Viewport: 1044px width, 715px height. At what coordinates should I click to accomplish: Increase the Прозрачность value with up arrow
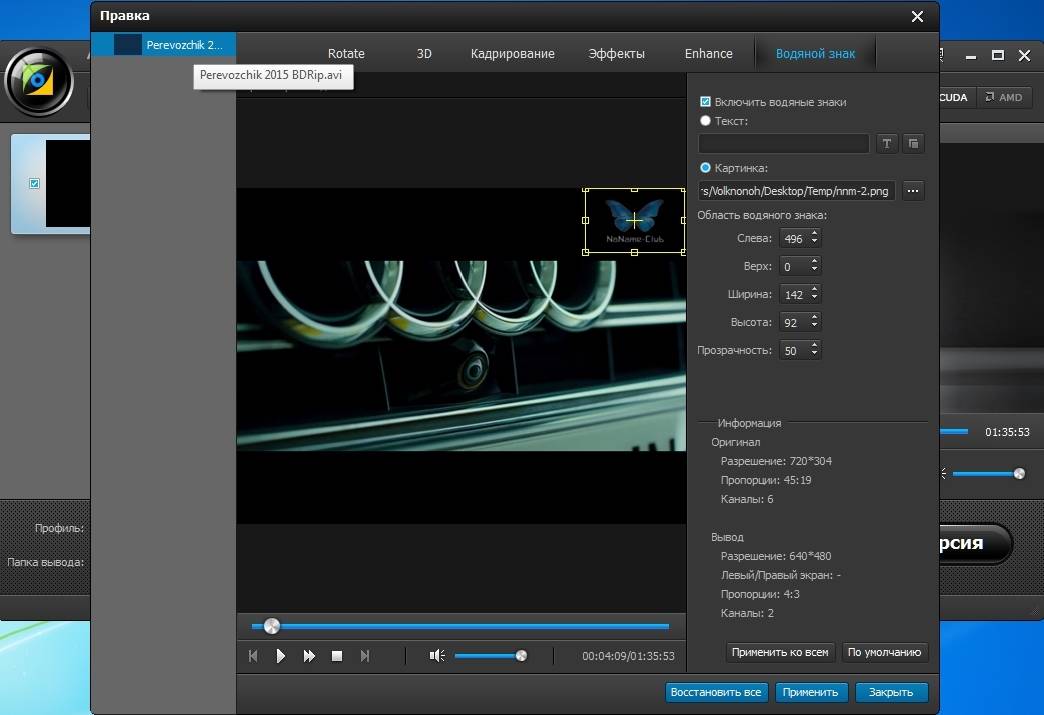[x=814, y=345]
